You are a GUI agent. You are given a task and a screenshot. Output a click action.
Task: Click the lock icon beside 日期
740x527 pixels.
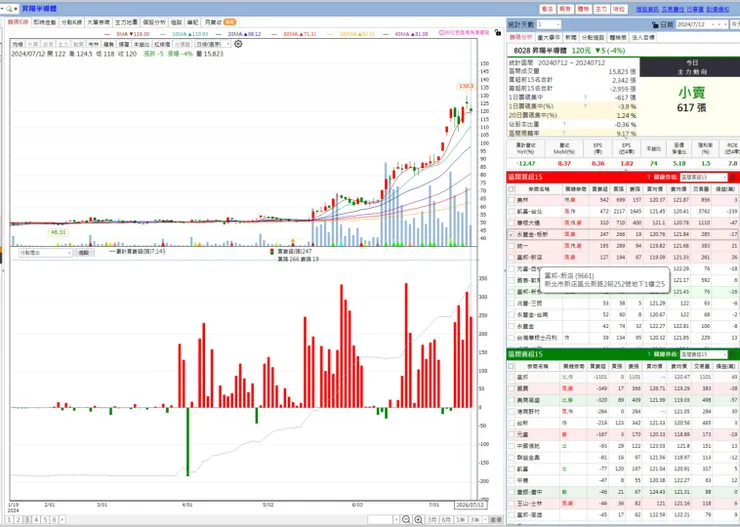click(x=655, y=25)
